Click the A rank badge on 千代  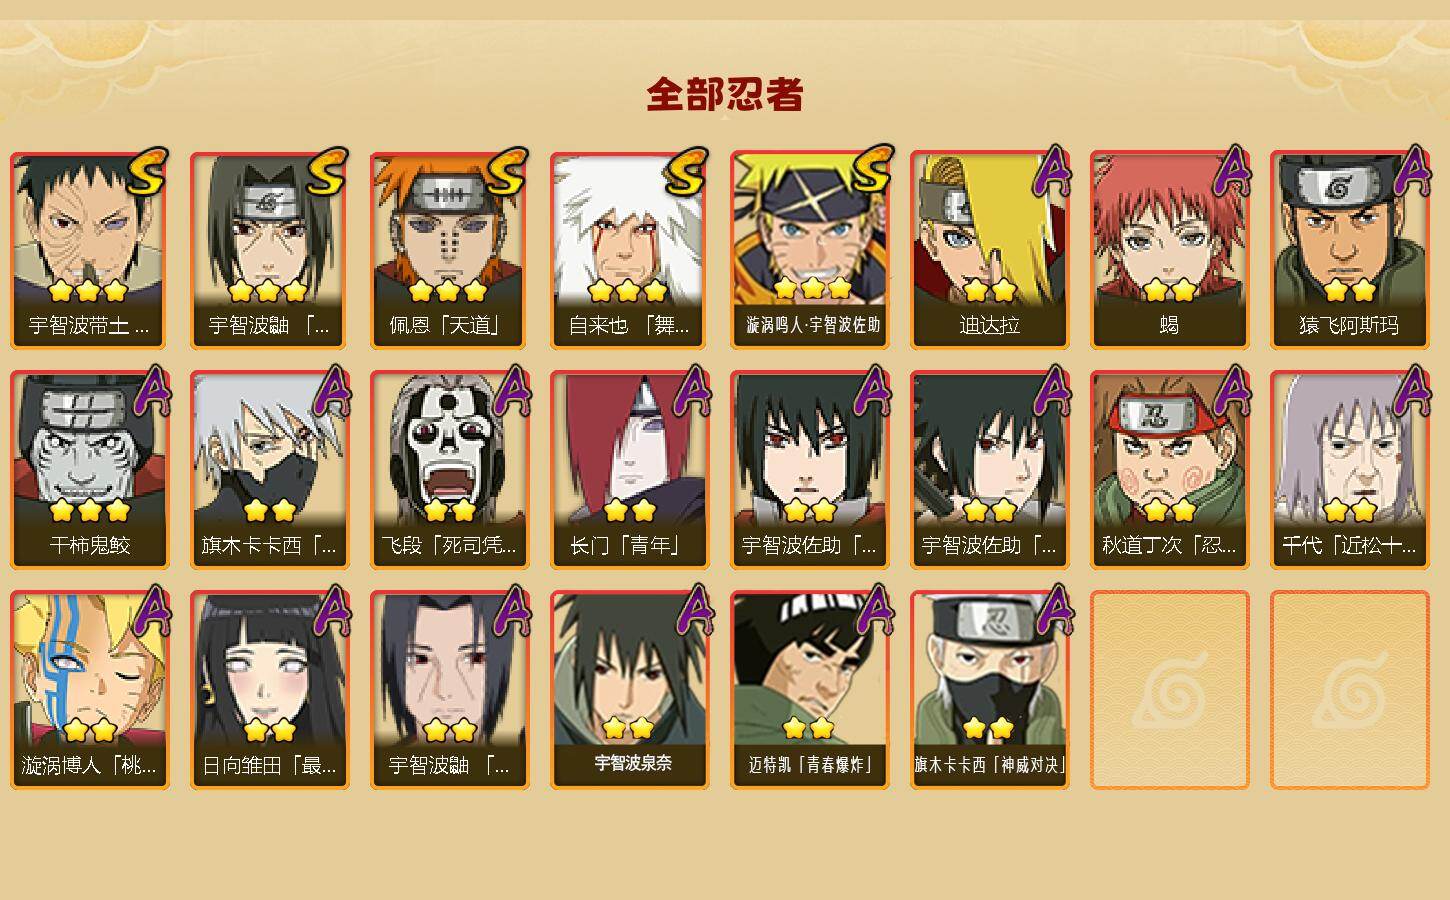point(1412,390)
